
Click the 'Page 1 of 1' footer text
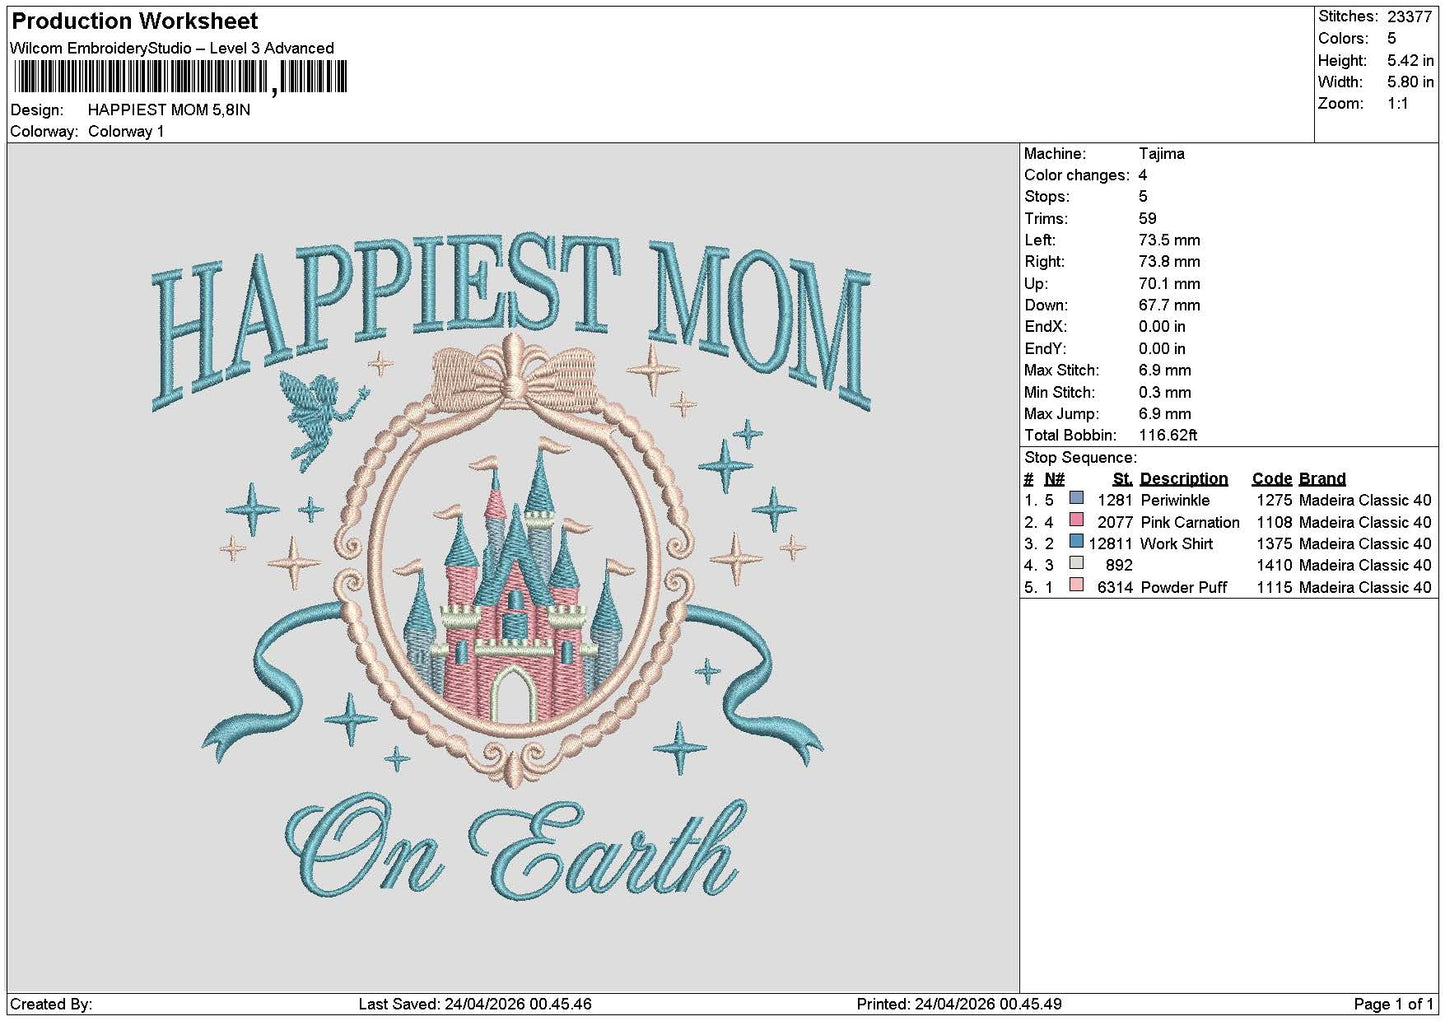coord(1393,1004)
